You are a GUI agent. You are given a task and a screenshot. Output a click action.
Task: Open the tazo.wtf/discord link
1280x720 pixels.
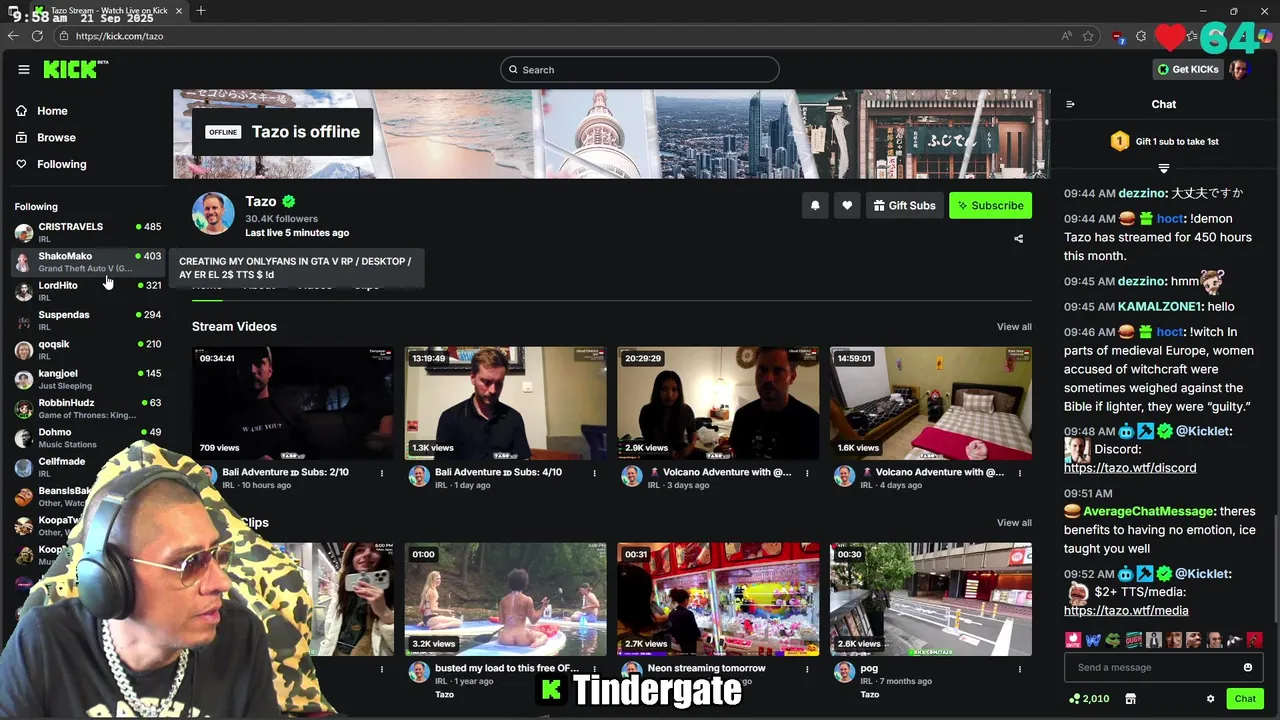click(x=1130, y=468)
